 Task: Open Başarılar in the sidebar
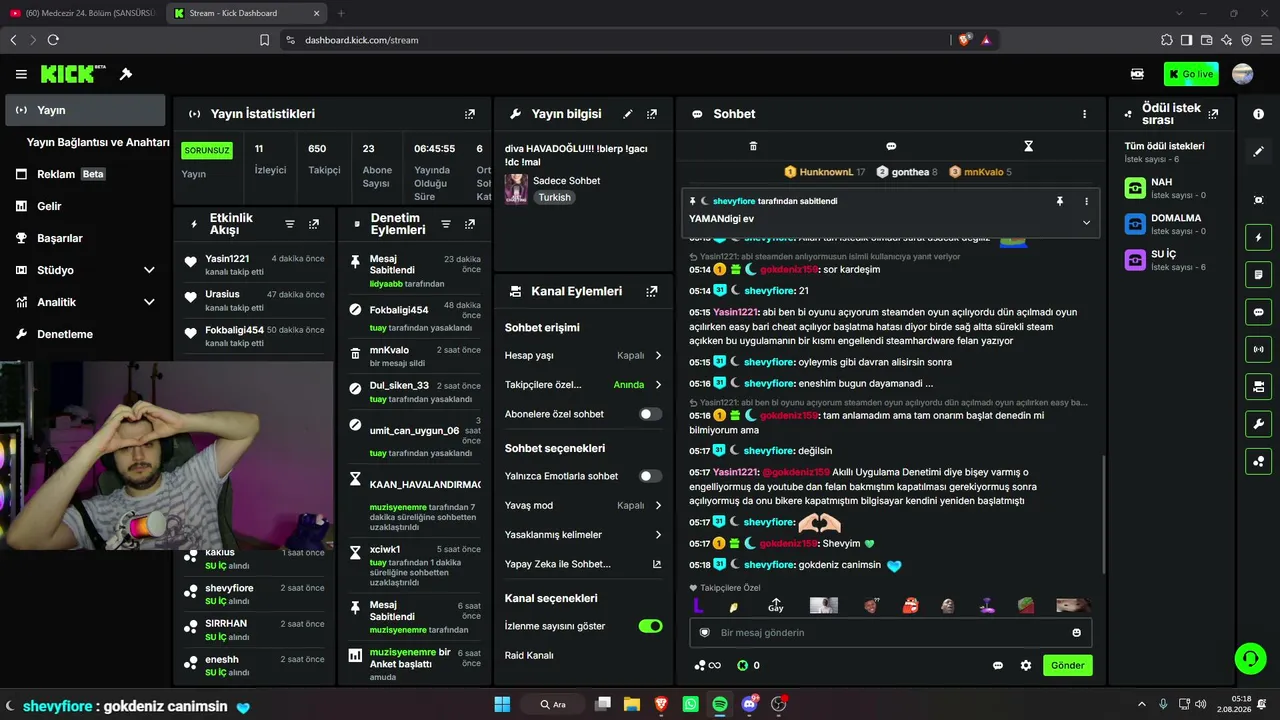(x=85, y=238)
